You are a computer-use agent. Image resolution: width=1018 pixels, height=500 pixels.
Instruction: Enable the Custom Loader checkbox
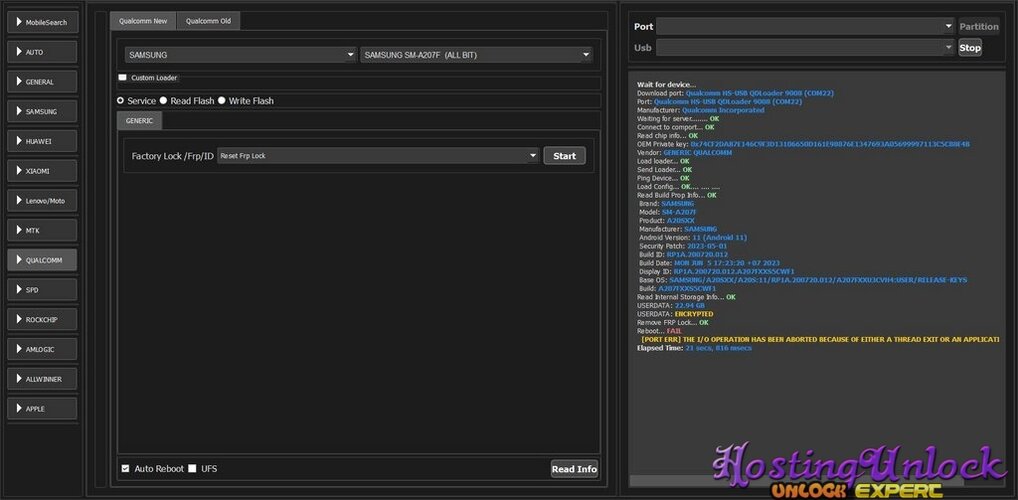(x=123, y=77)
